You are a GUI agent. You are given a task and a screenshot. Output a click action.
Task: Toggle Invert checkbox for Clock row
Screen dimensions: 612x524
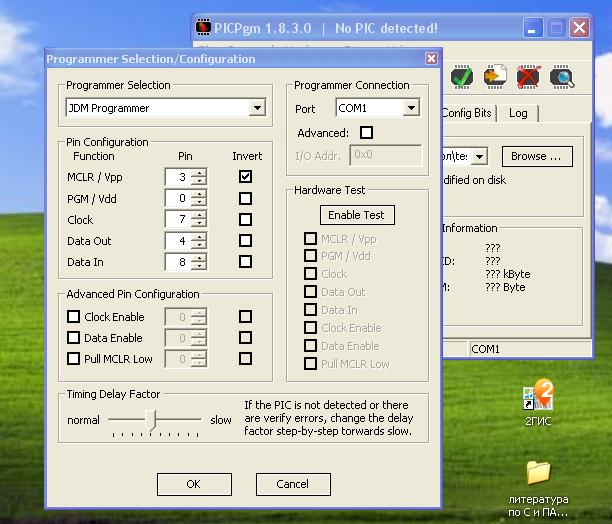point(245,219)
